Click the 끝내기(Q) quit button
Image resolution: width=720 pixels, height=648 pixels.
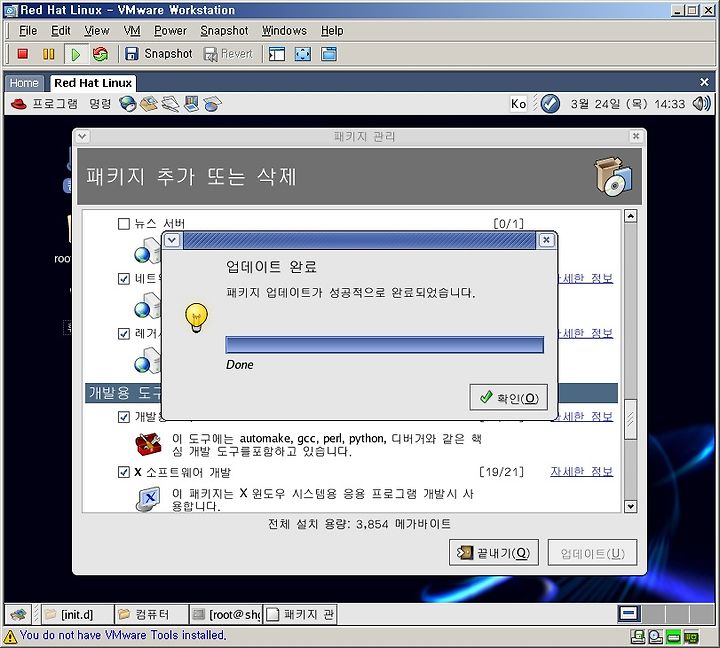pos(494,552)
